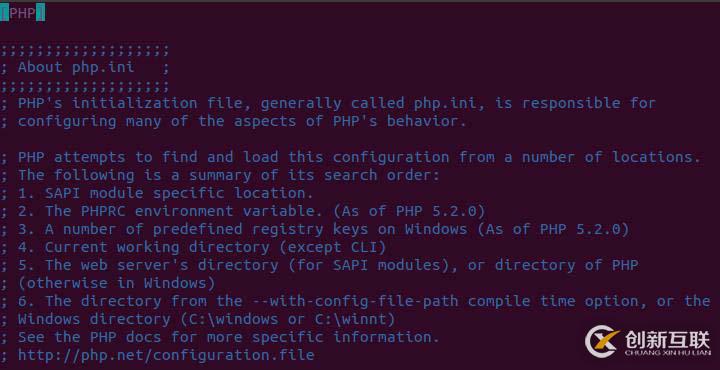Place cursor on 'About php.ini' heading
720x370 pixels.
pyautogui.click(x=76, y=67)
